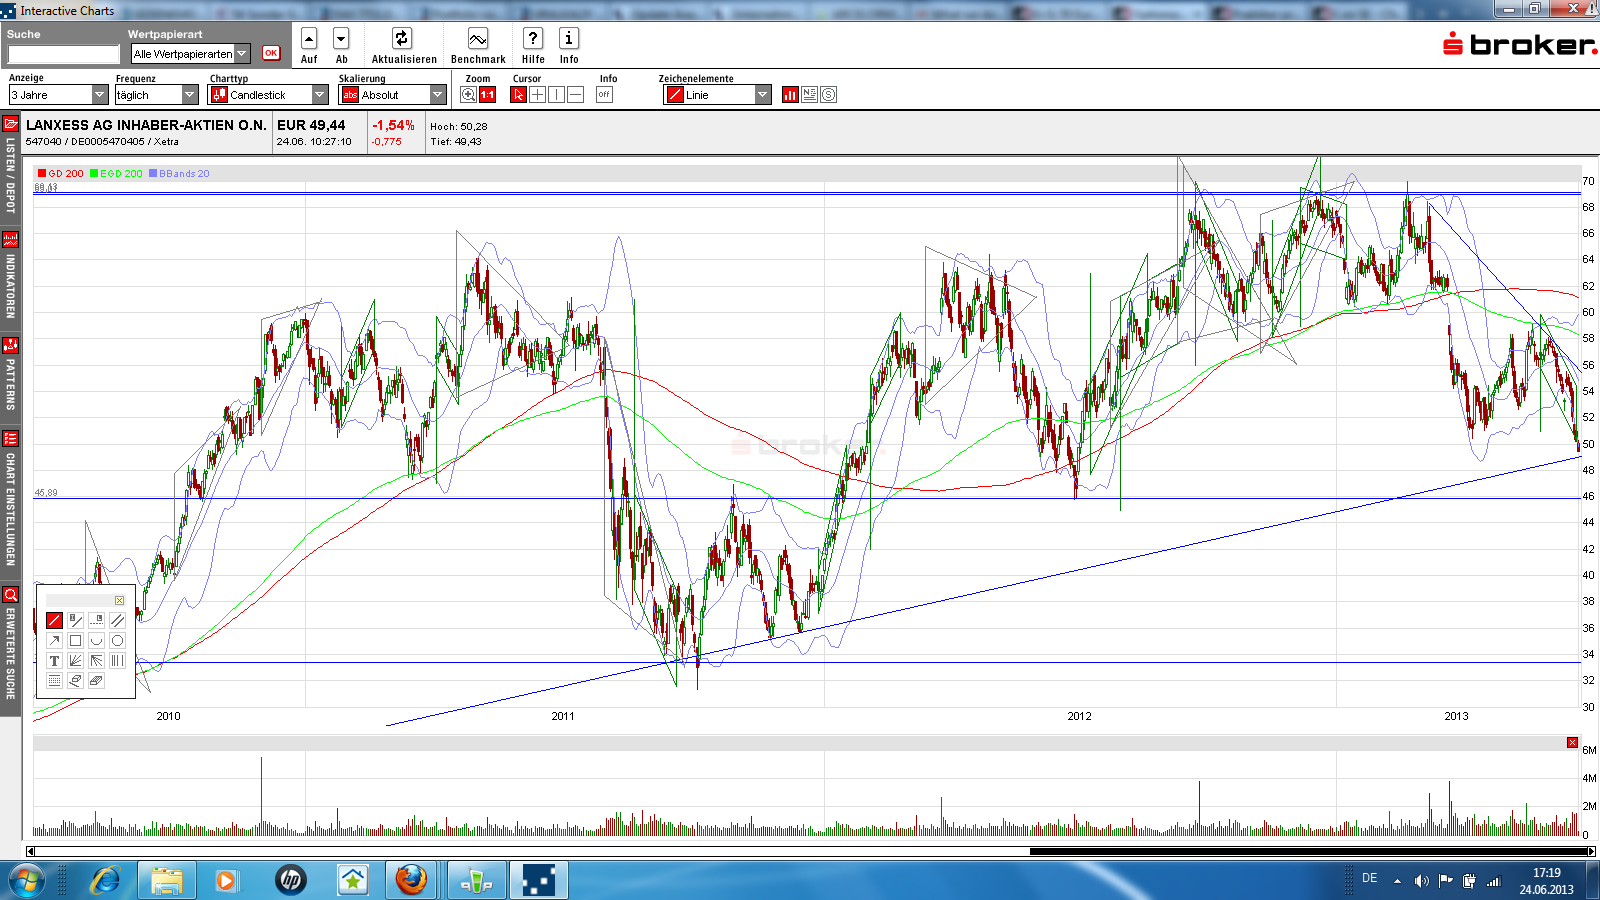Select the arc drawing tool
The width and height of the screenshot is (1600, 900).
(x=96, y=640)
